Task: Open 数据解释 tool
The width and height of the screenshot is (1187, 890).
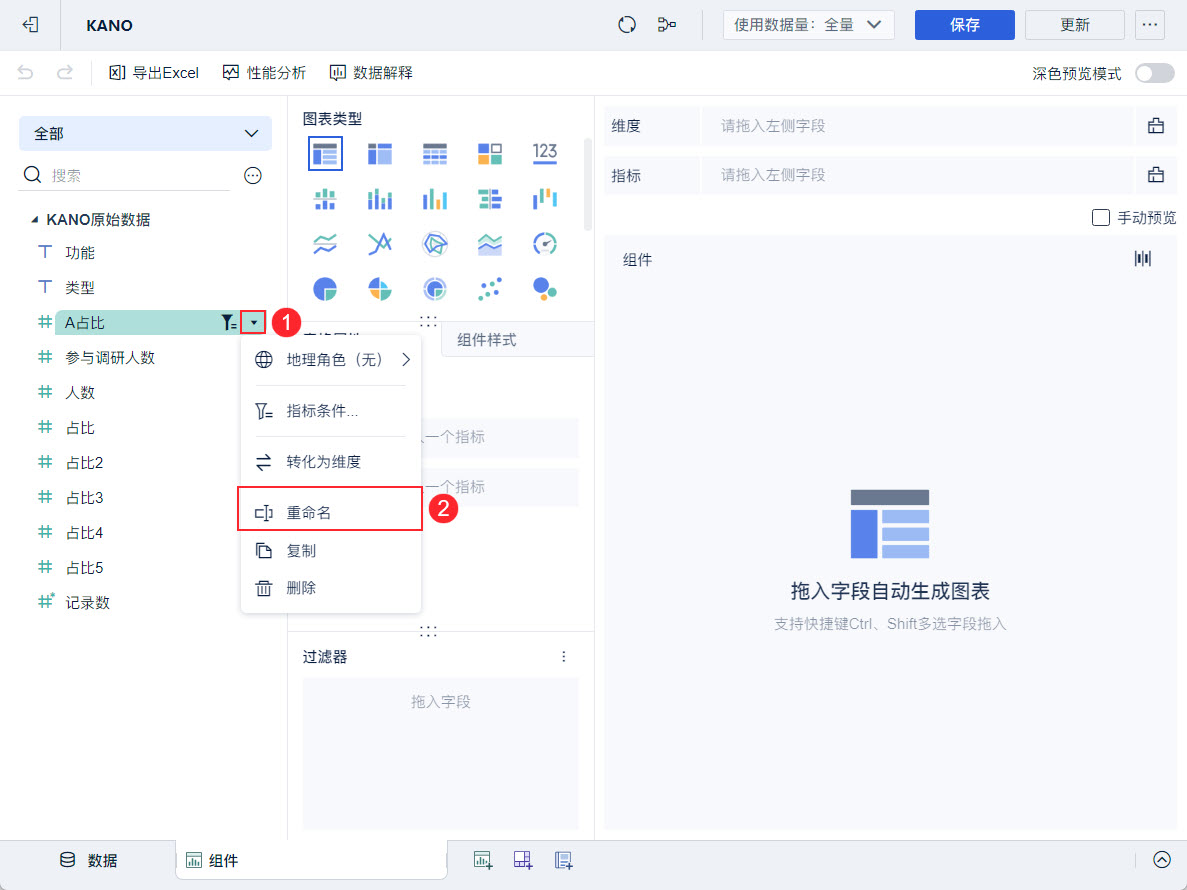Action: [x=371, y=73]
